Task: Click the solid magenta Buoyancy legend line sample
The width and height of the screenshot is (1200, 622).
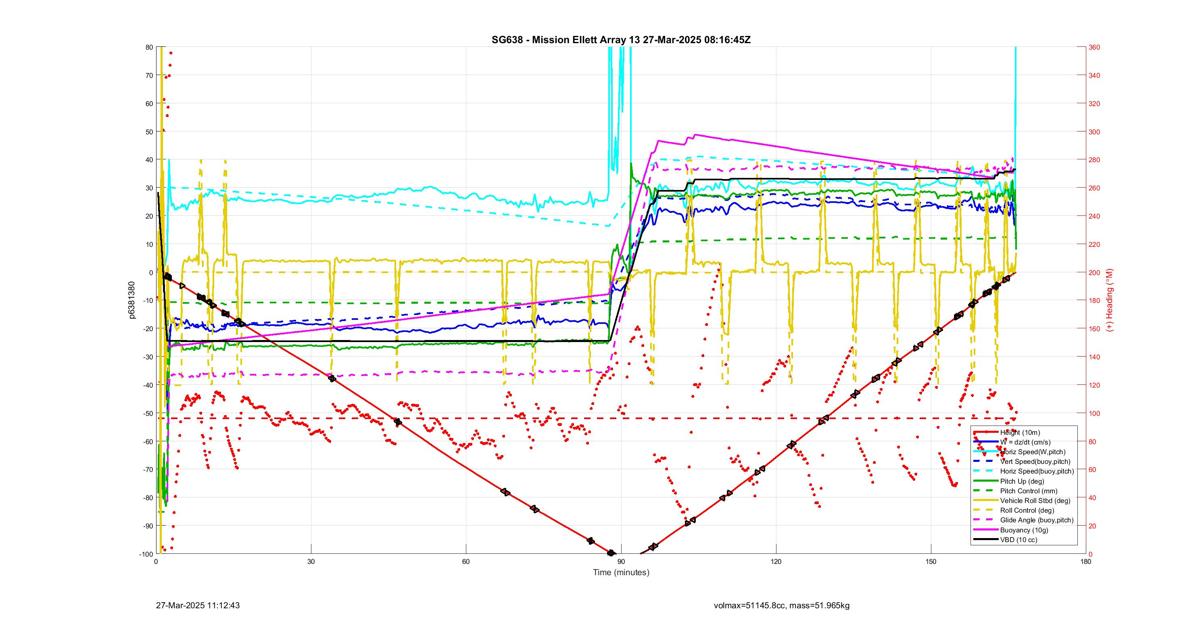Action: tap(986, 530)
